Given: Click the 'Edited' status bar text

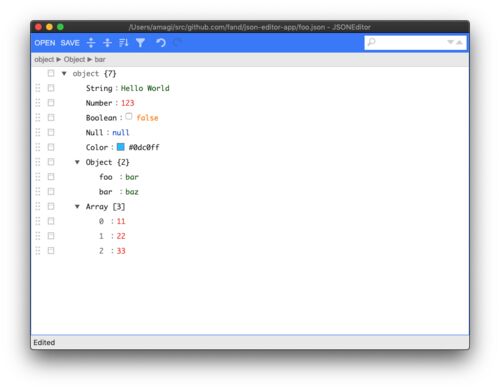Looking at the screenshot, I should 44,342.
